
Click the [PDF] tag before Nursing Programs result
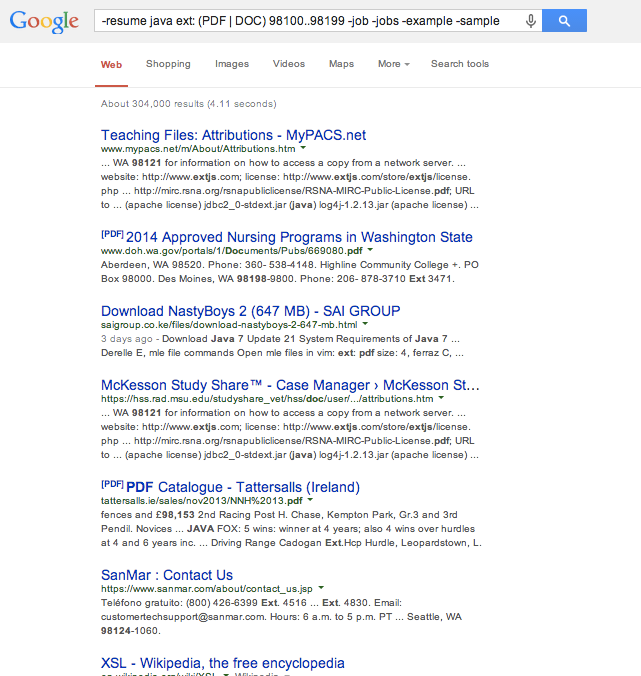pyautogui.click(x=112, y=234)
